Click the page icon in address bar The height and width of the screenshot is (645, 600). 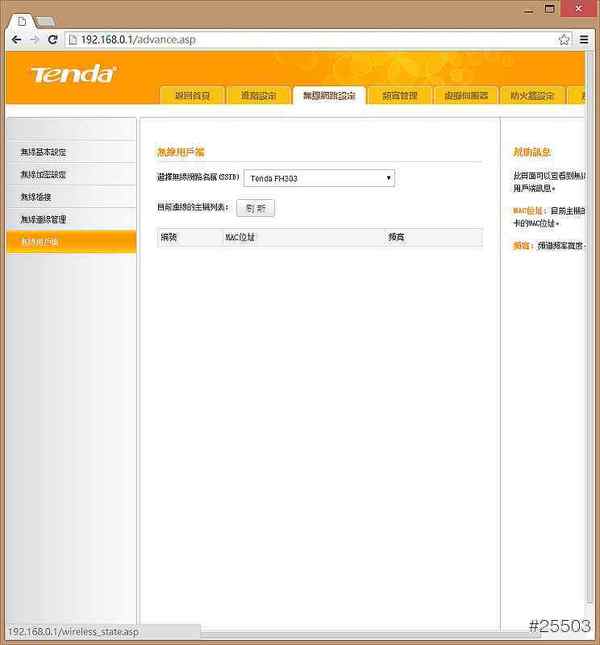(x=73, y=40)
